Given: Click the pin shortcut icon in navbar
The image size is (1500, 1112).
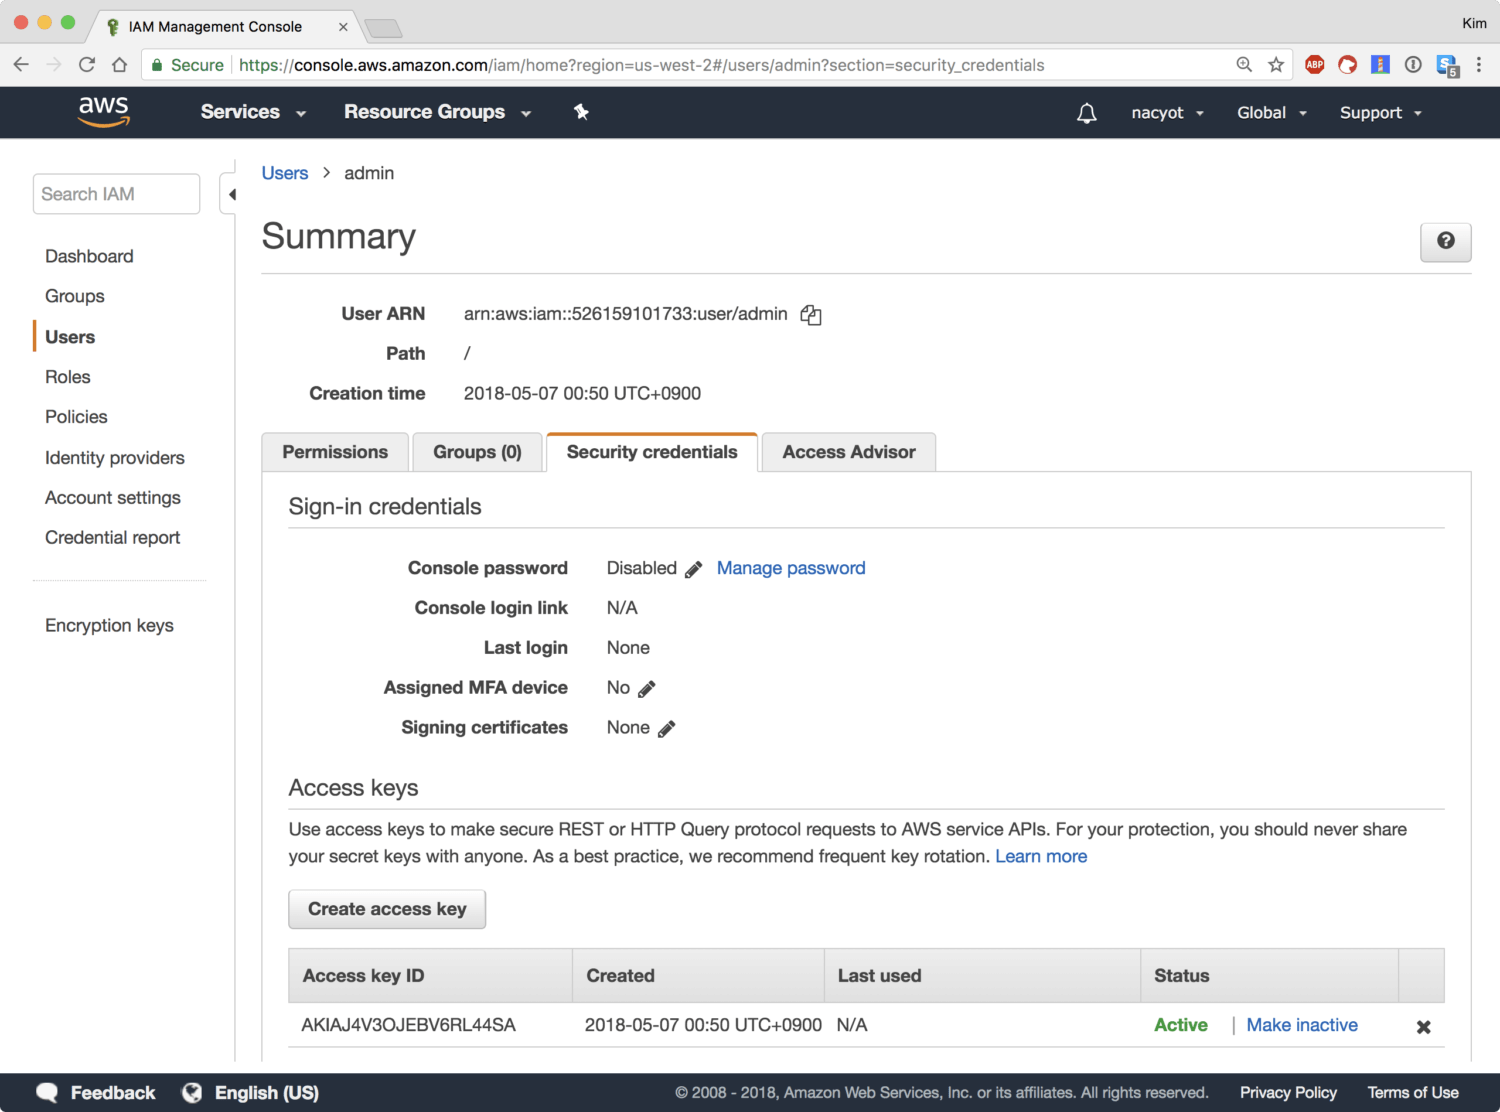Looking at the screenshot, I should [581, 112].
